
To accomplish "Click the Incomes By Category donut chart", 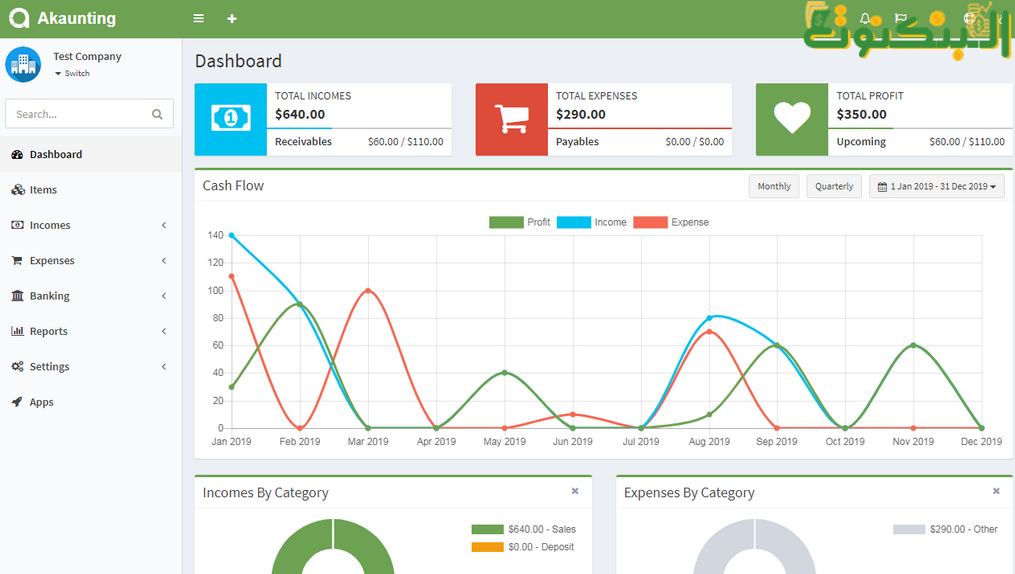I will coord(333,547).
